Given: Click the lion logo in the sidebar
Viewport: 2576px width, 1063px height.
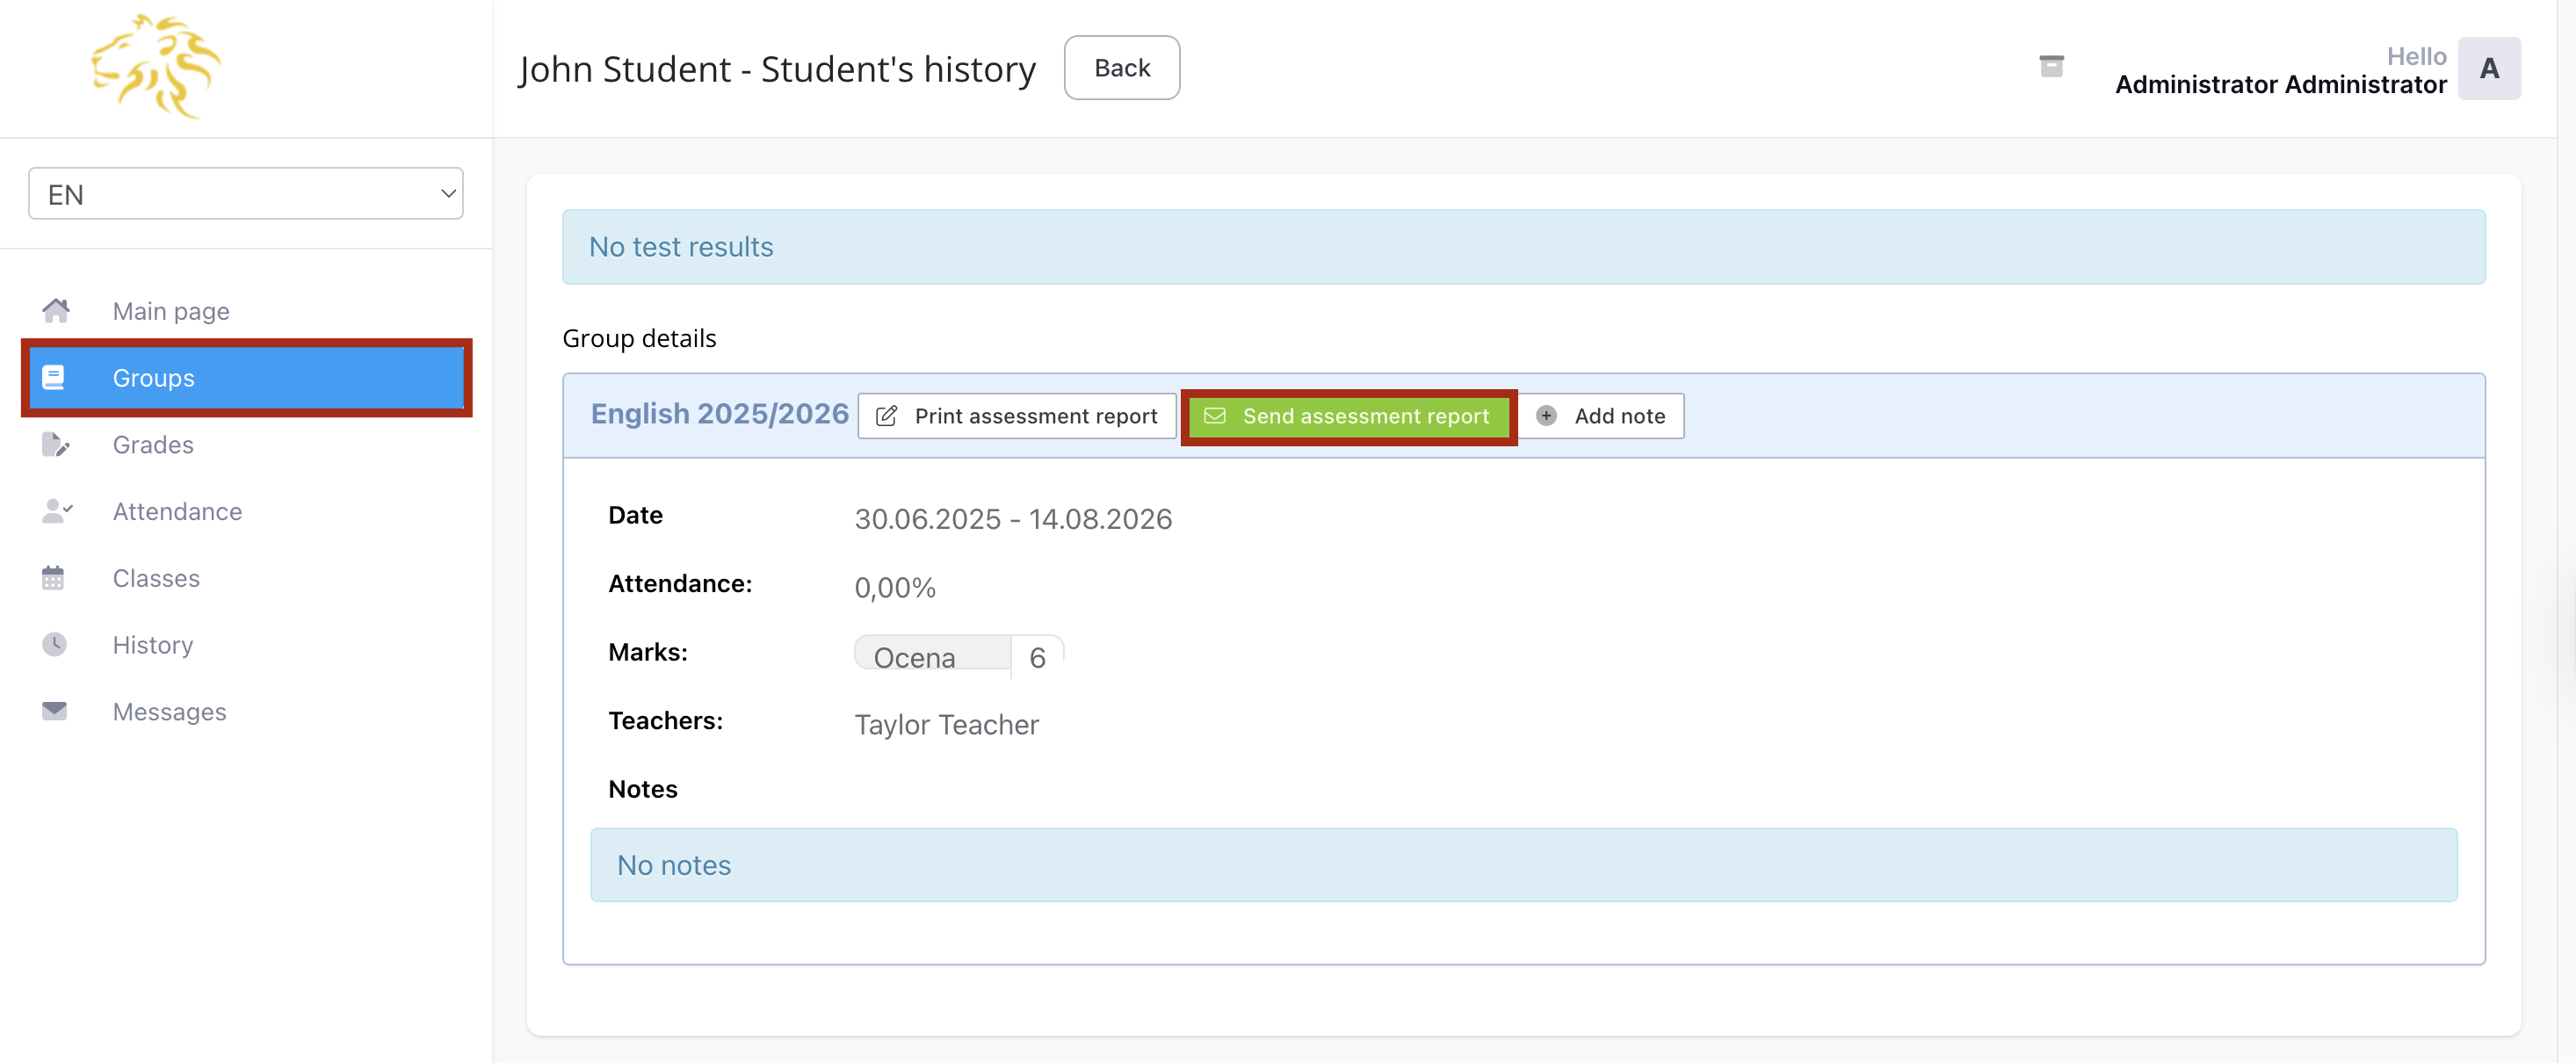Looking at the screenshot, I should [156, 68].
